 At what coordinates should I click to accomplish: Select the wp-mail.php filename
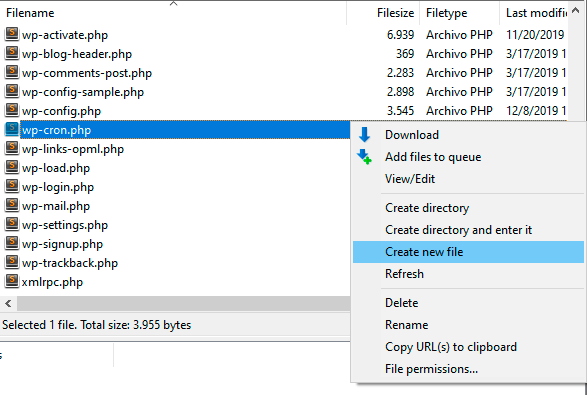point(56,206)
